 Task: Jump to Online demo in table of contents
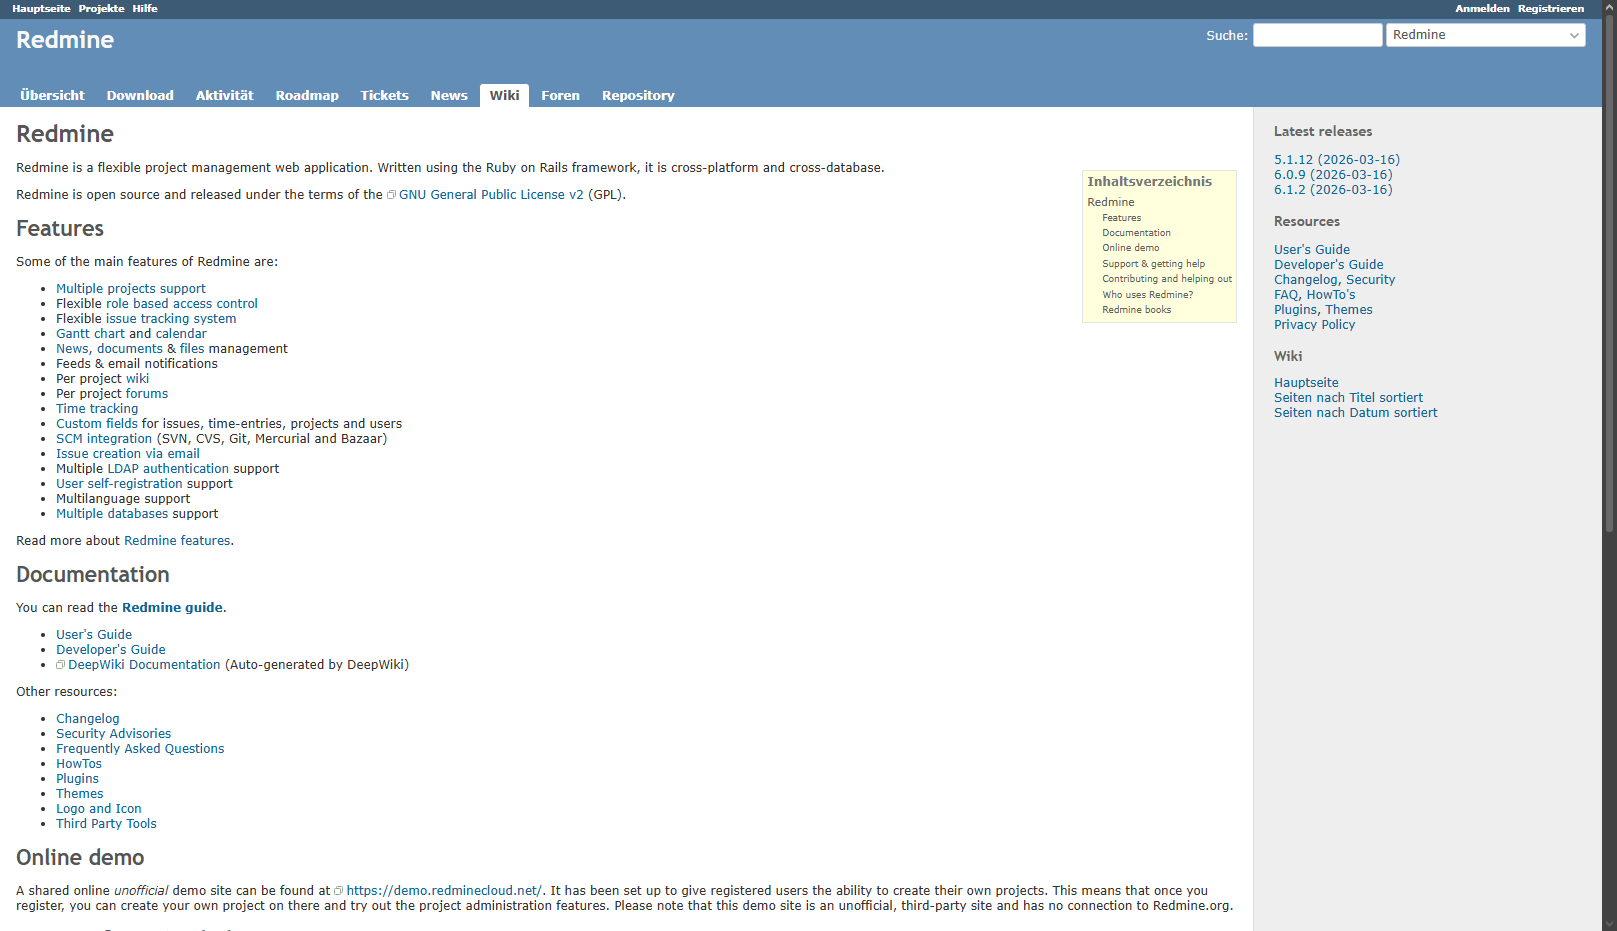(1130, 248)
